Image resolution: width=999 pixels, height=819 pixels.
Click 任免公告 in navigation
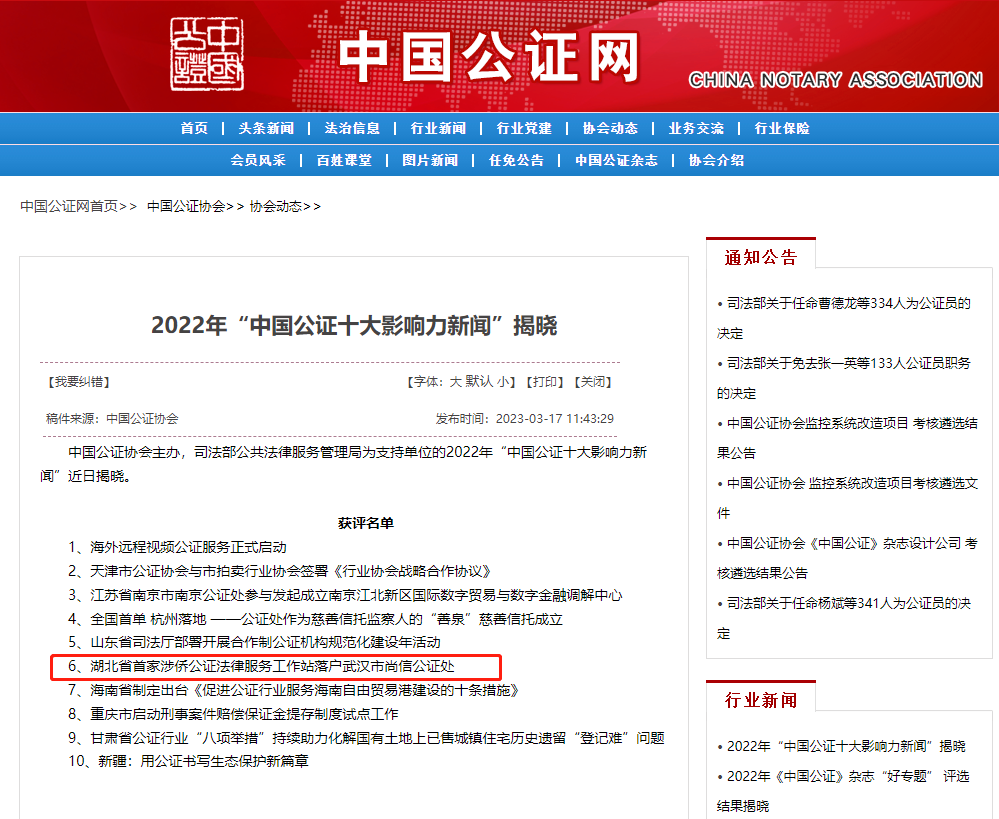click(x=516, y=160)
